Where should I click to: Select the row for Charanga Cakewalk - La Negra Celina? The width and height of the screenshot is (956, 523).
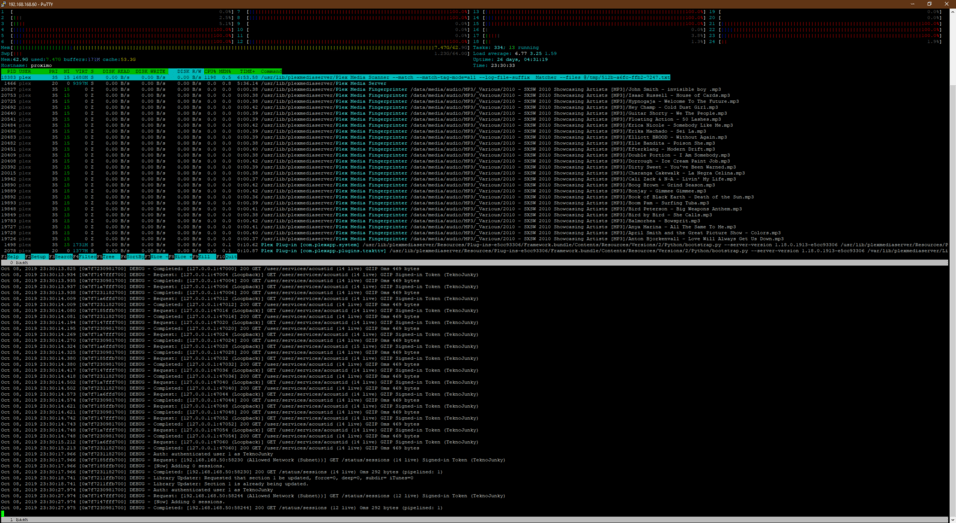coord(372,173)
